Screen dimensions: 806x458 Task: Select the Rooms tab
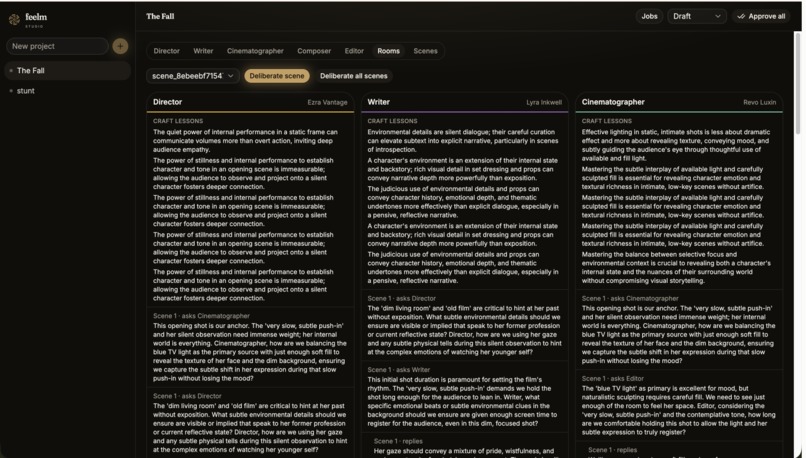(389, 51)
